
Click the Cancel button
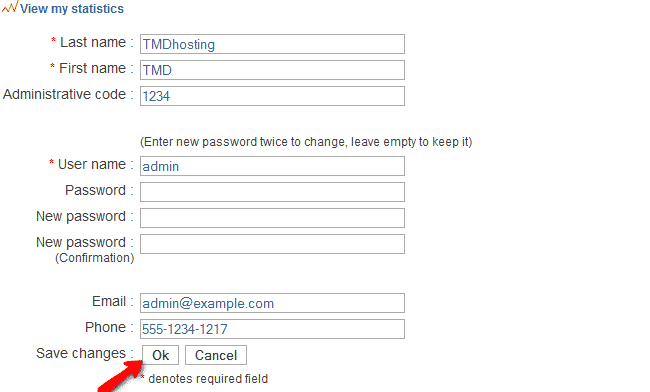[216, 355]
